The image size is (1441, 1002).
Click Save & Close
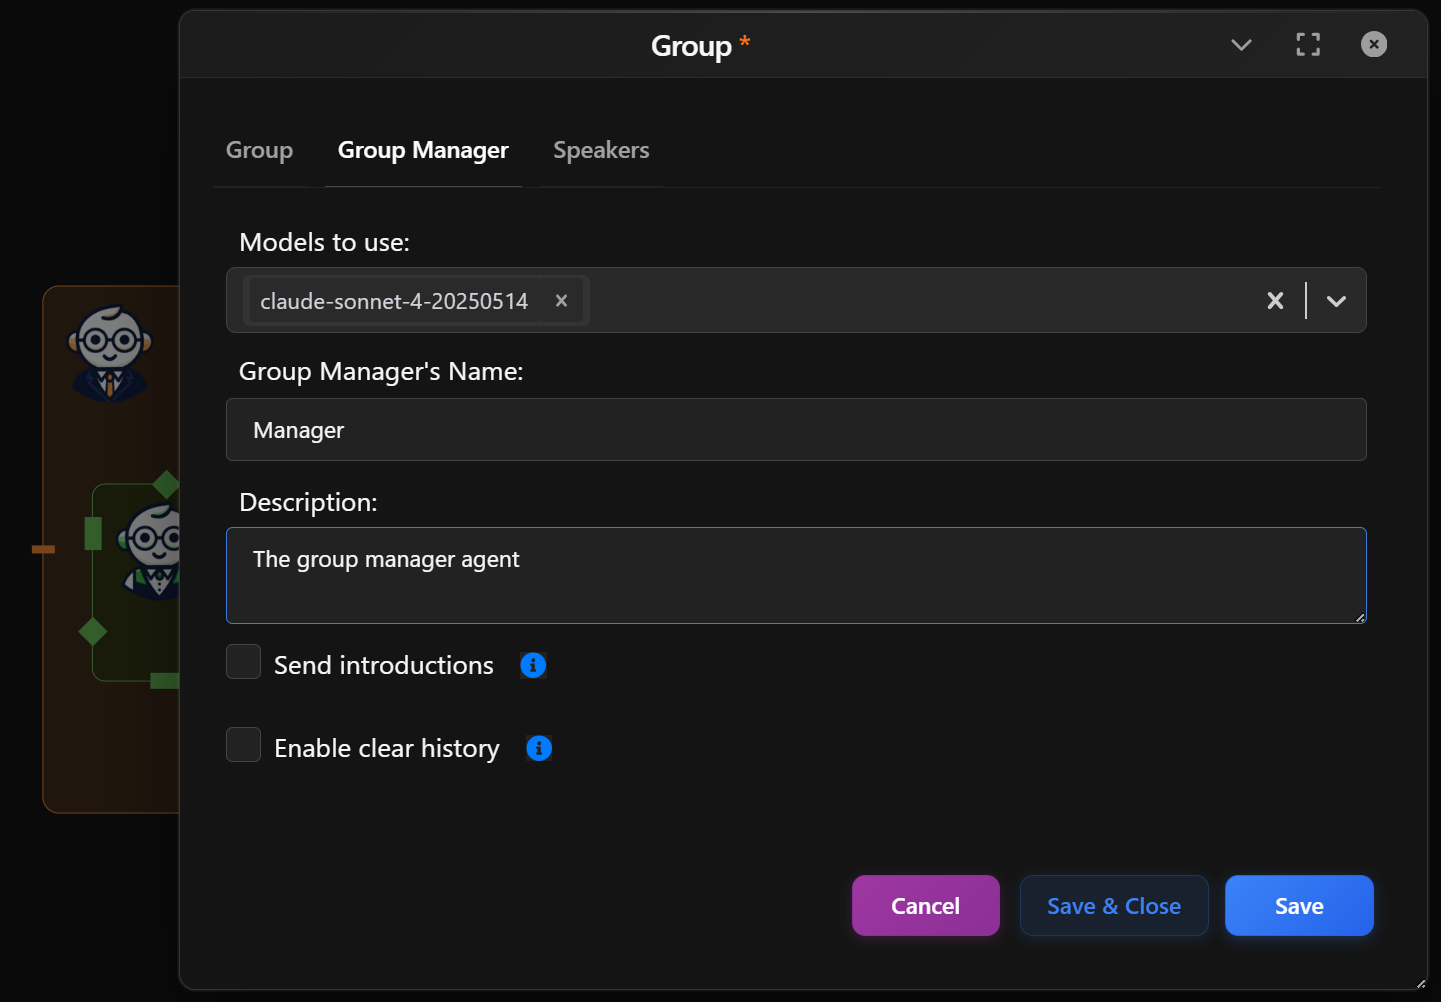pyautogui.click(x=1114, y=905)
